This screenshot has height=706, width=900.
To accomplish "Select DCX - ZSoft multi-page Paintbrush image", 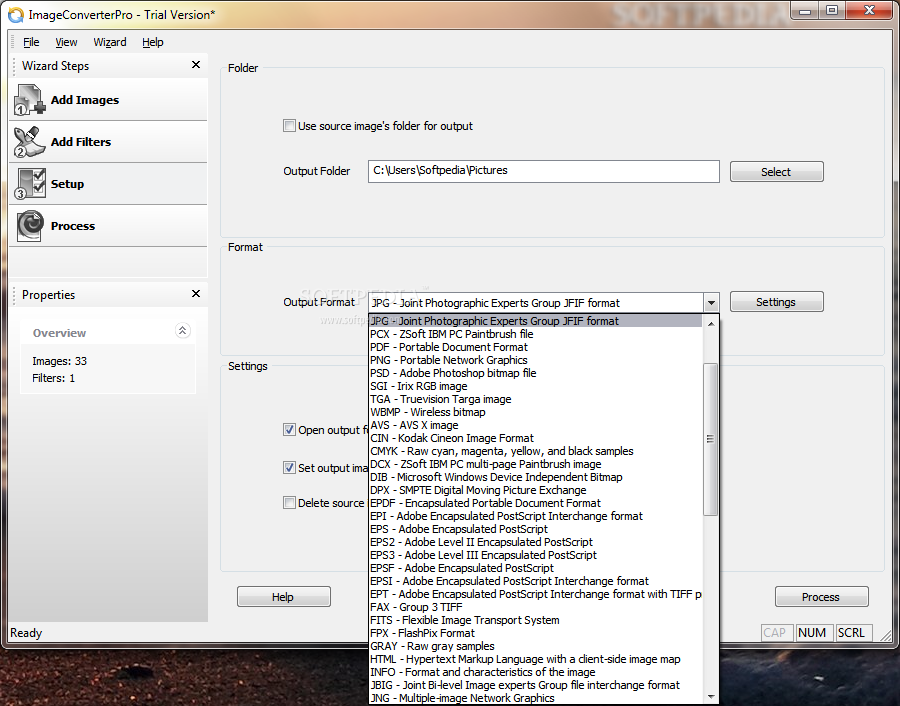I will 536,464.
